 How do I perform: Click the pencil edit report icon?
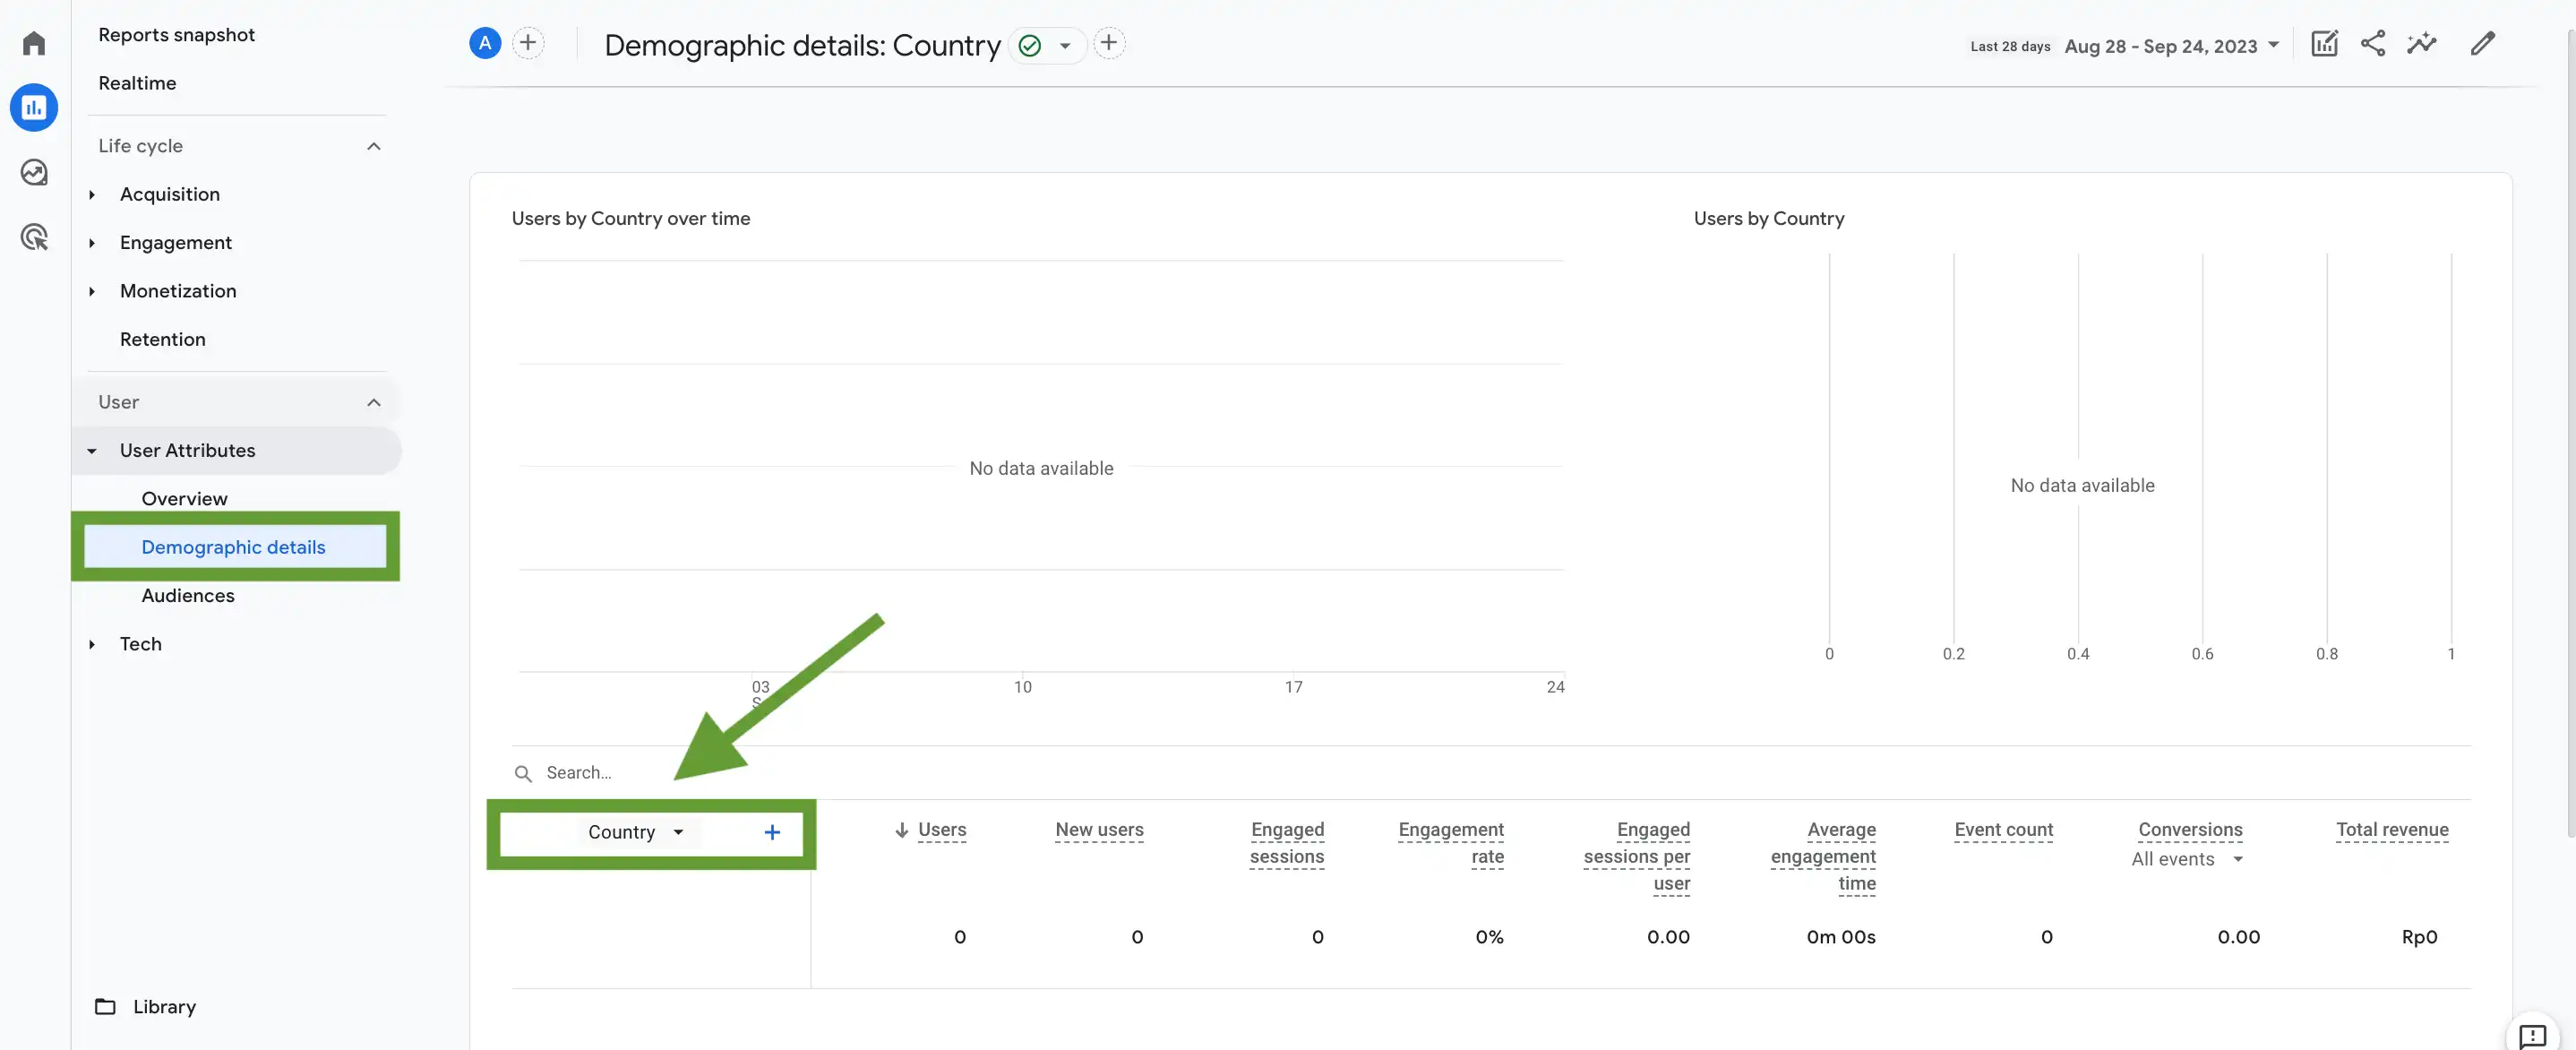coord(2482,43)
